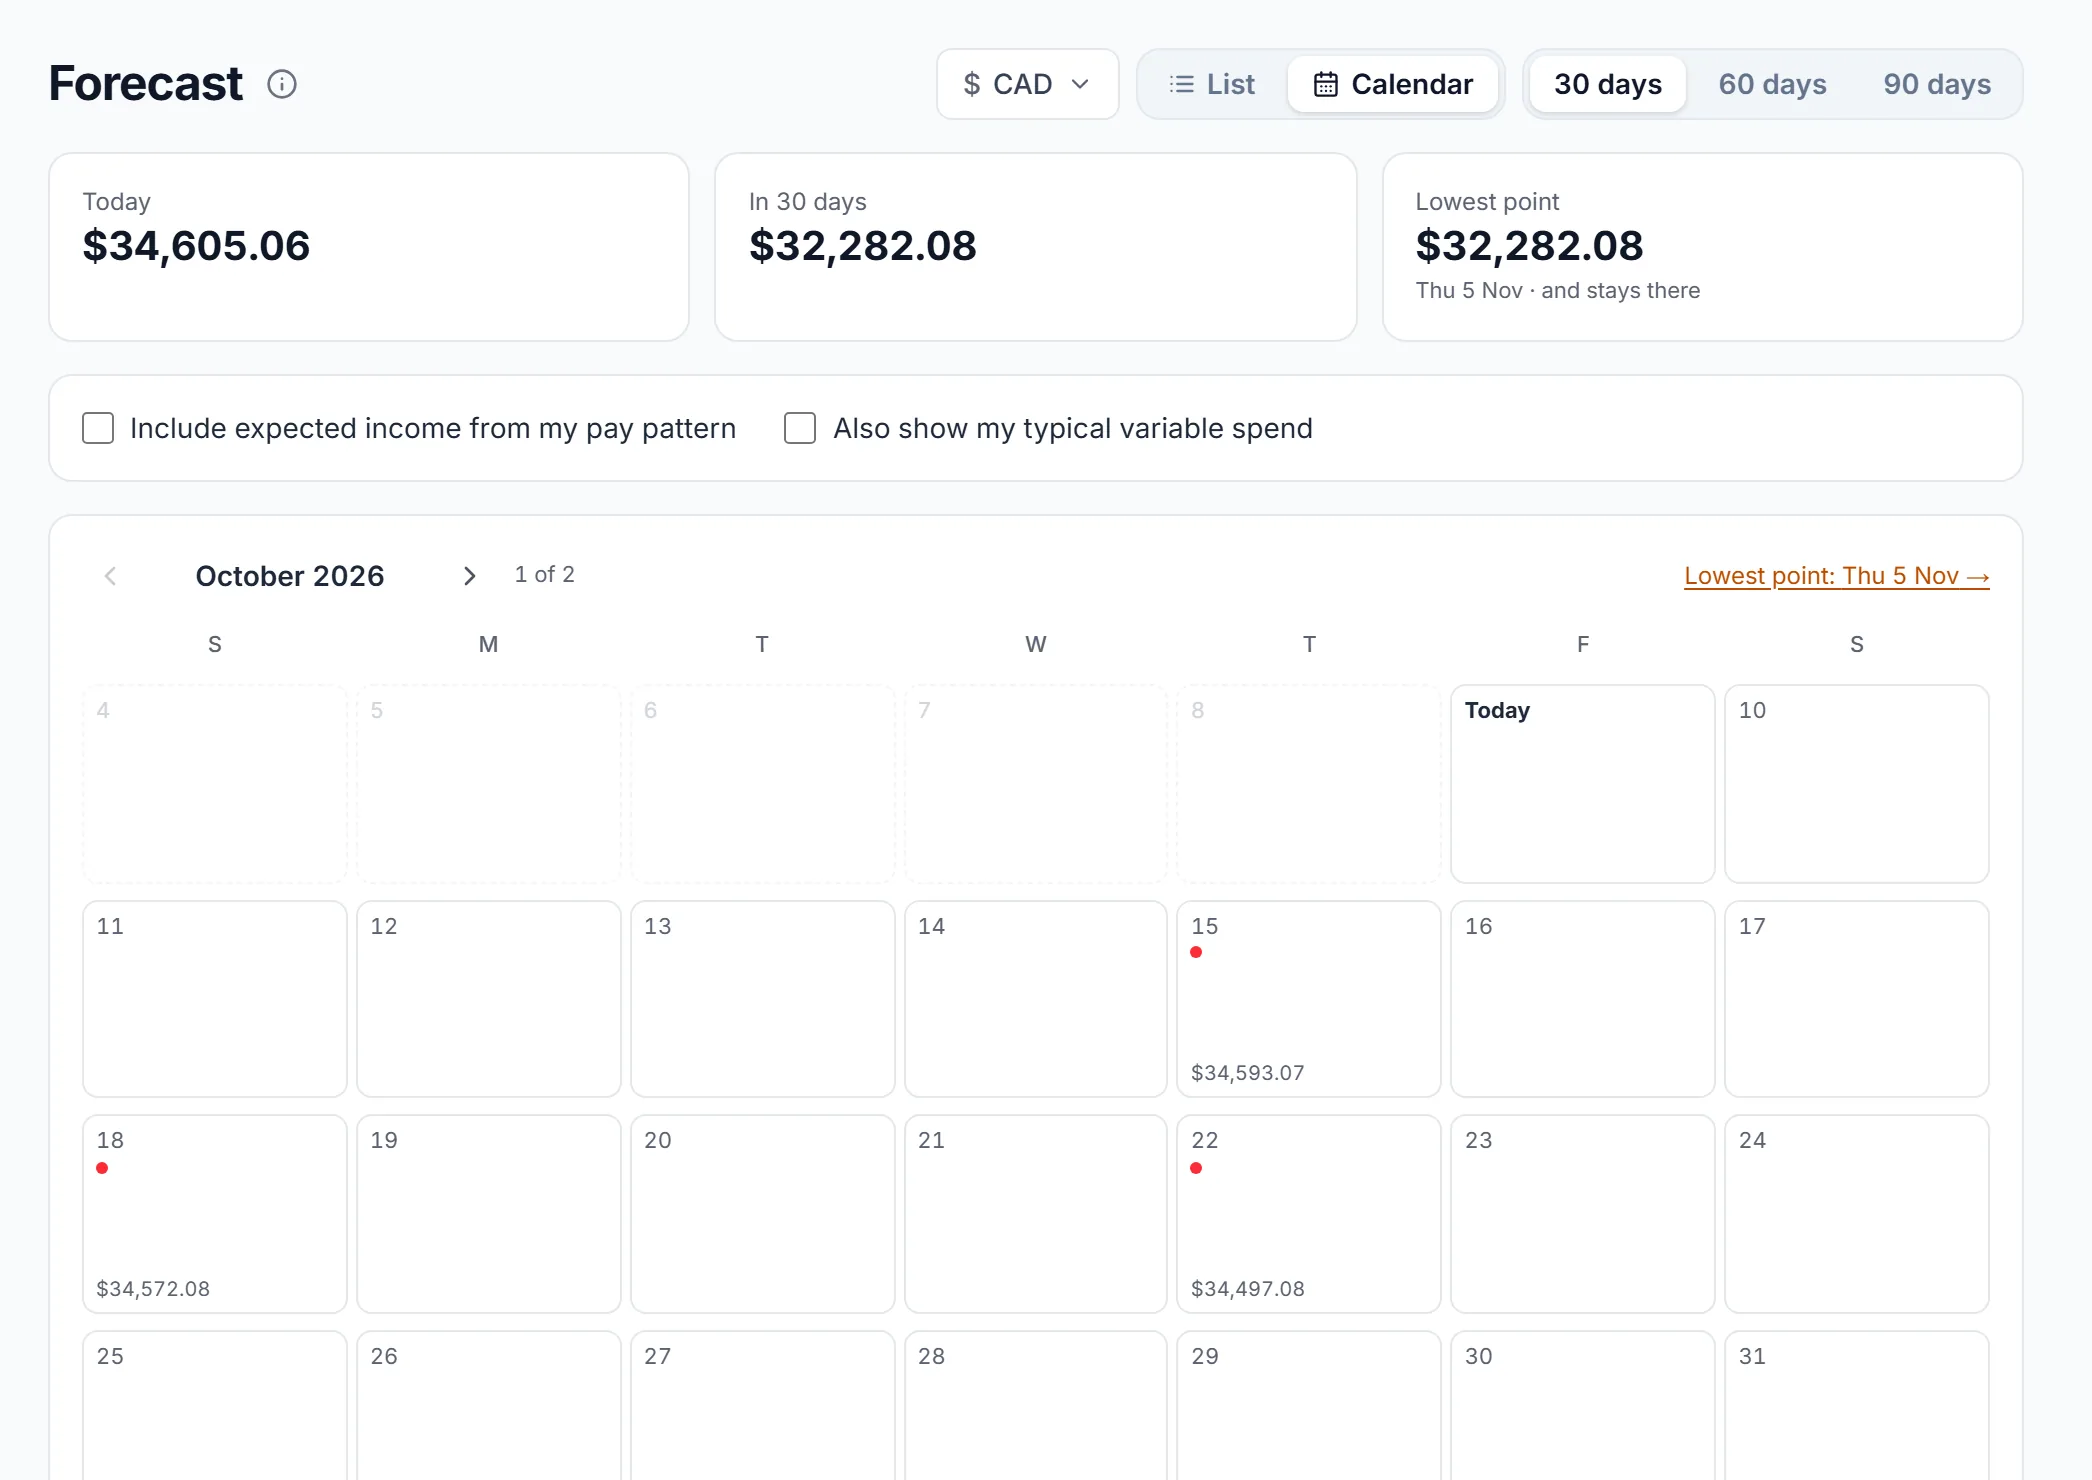Select the October 27 cell
The width and height of the screenshot is (2092, 1480).
[x=763, y=1405]
